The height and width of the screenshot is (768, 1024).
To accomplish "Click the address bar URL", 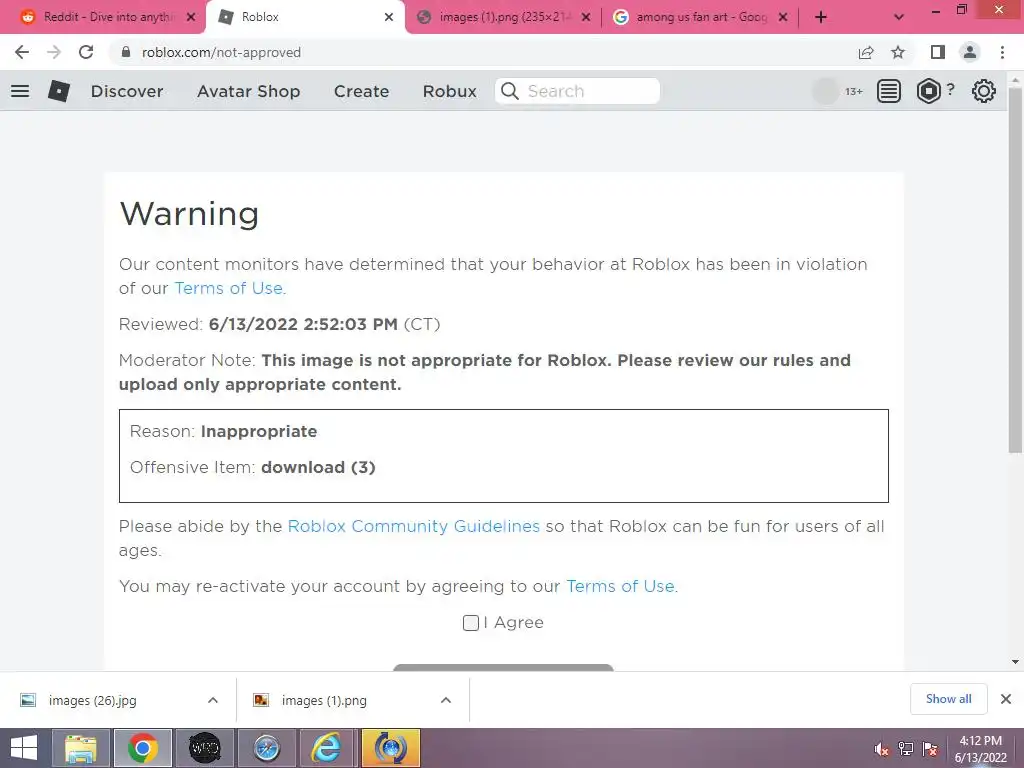I will tap(221, 52).
